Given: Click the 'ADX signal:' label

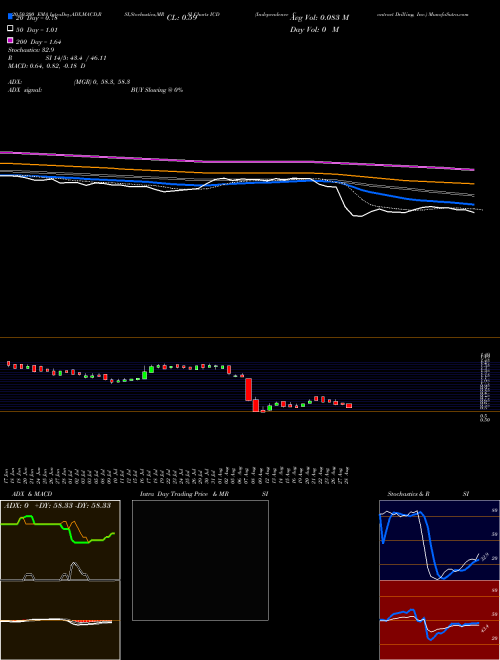Looking at the screenshot, I should (25, 90).
